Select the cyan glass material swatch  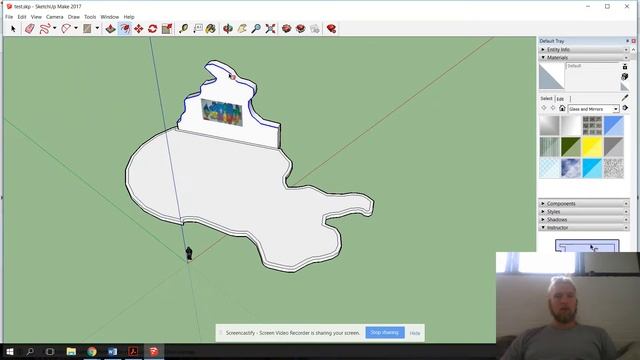(x=592, y=168)
